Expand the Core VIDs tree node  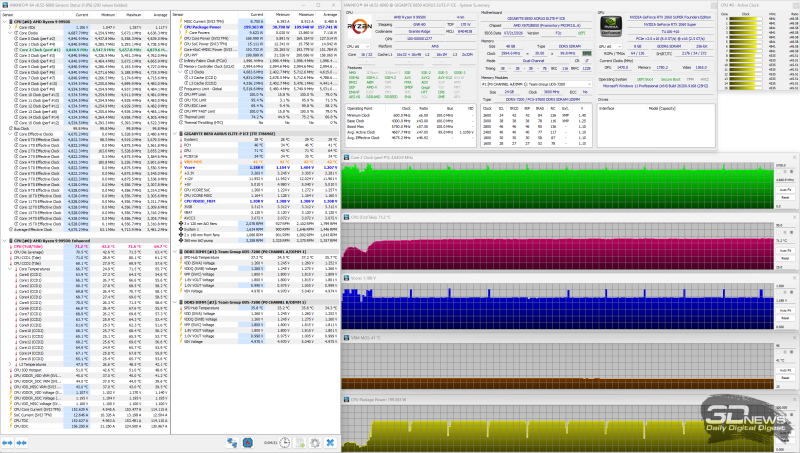tap(10, 27)
